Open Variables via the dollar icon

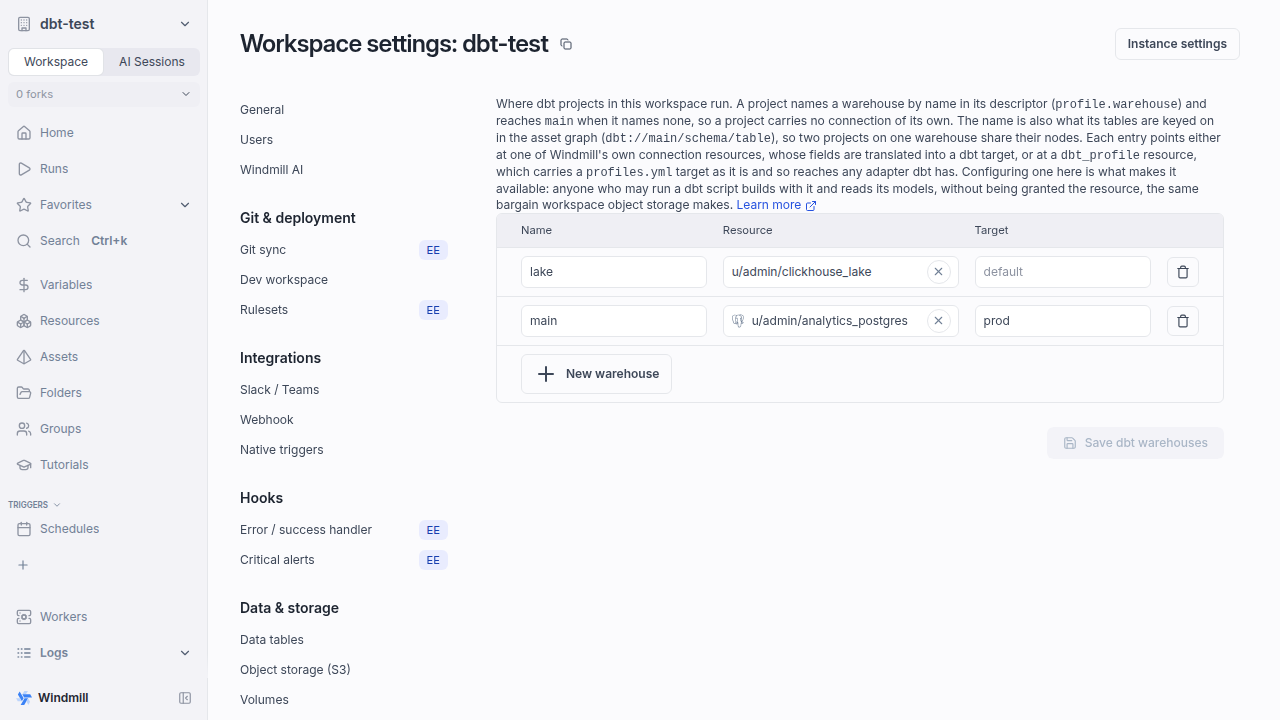click(x=24, y=285)
